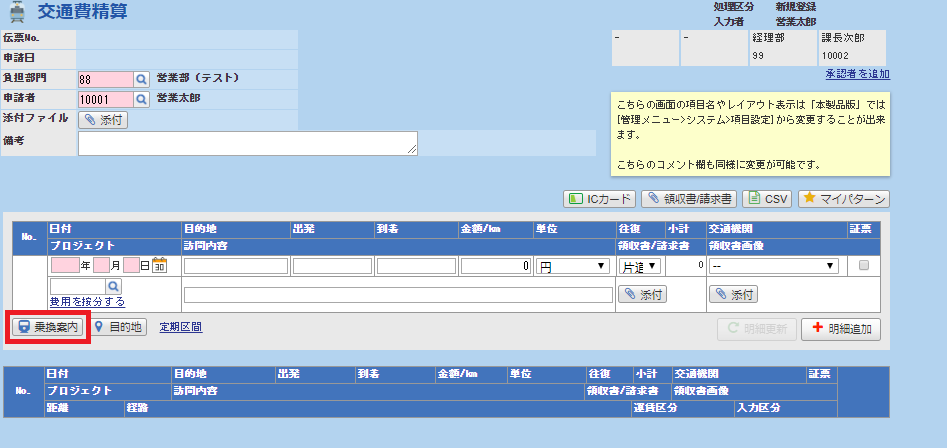Click the 金額/km amount field
The width and height of the screenshot is (947, 448).
pyautogui.click(x=496, y=266)
